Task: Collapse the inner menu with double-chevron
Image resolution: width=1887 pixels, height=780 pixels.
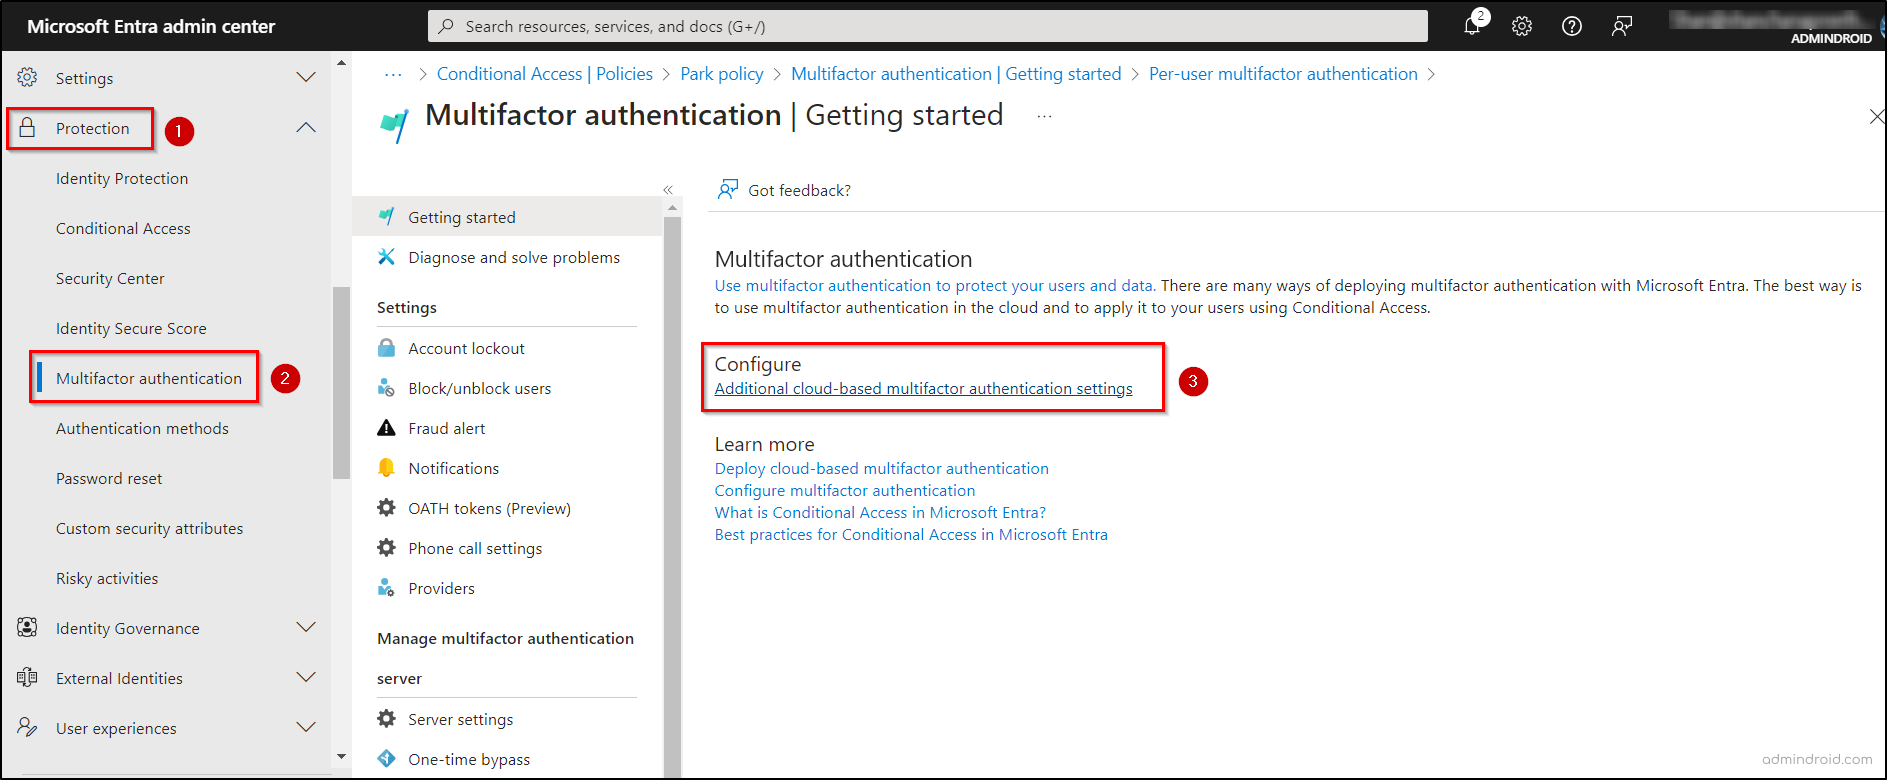Action: pyautogui.click(x=668, y=190)
